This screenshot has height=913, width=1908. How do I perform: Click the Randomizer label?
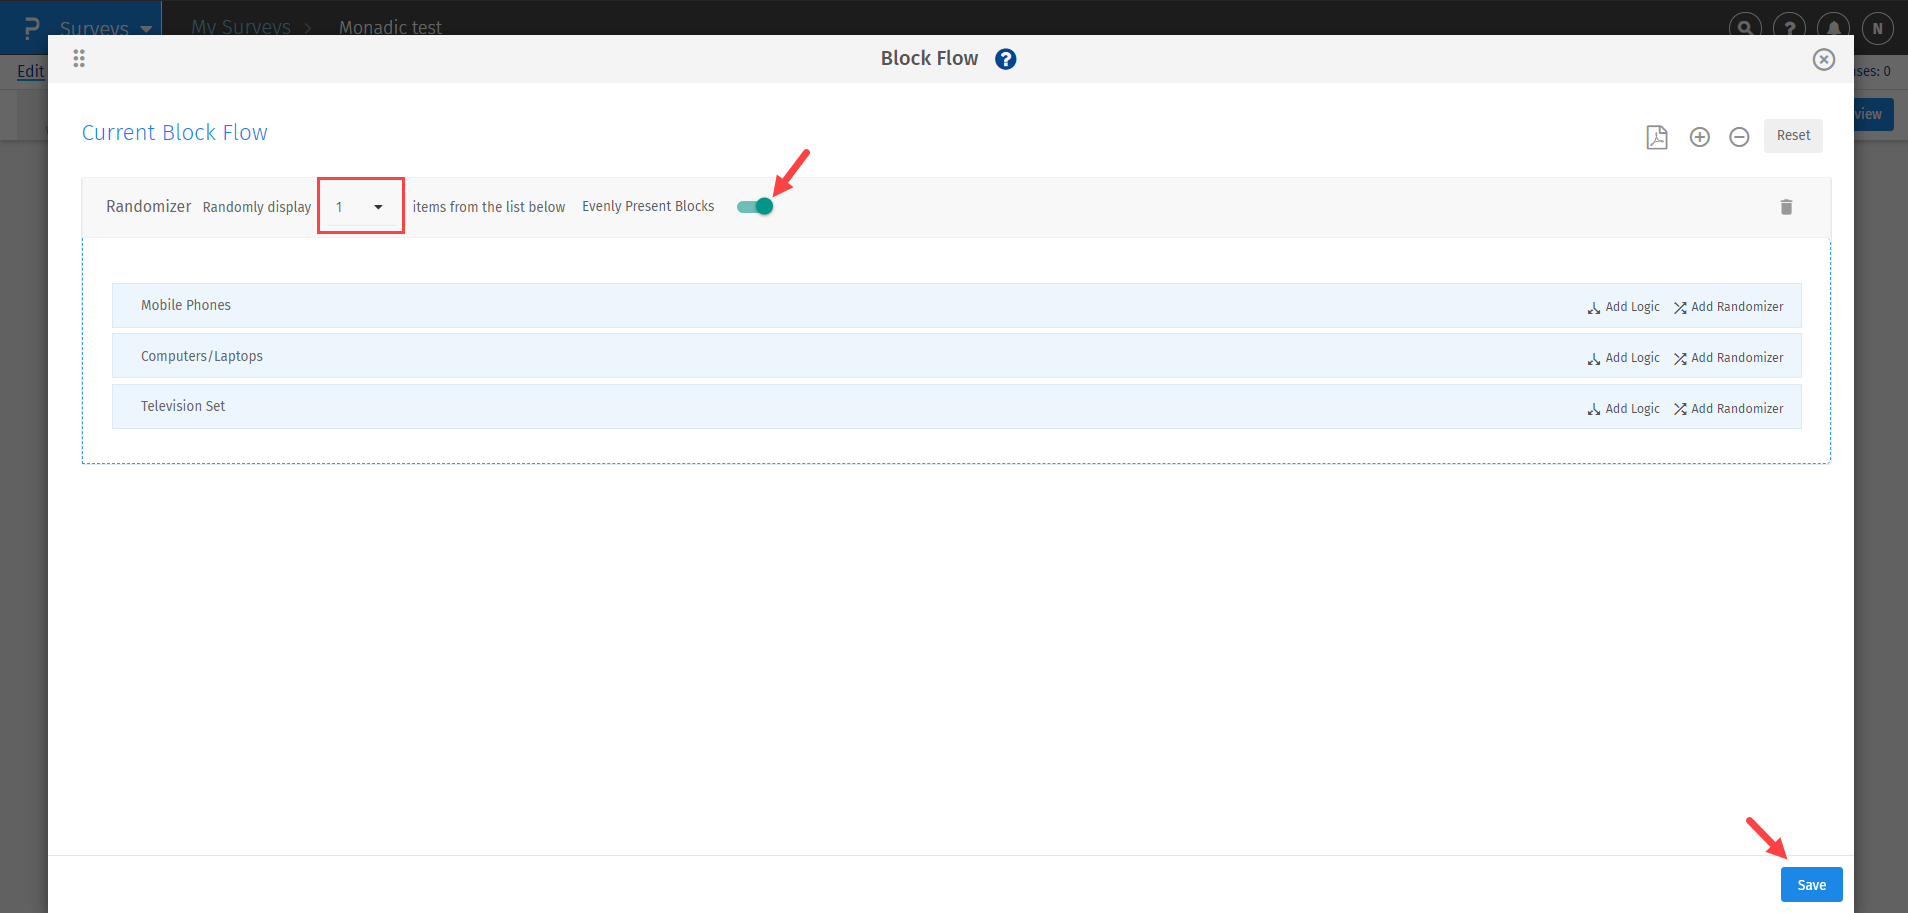(149, 206)
